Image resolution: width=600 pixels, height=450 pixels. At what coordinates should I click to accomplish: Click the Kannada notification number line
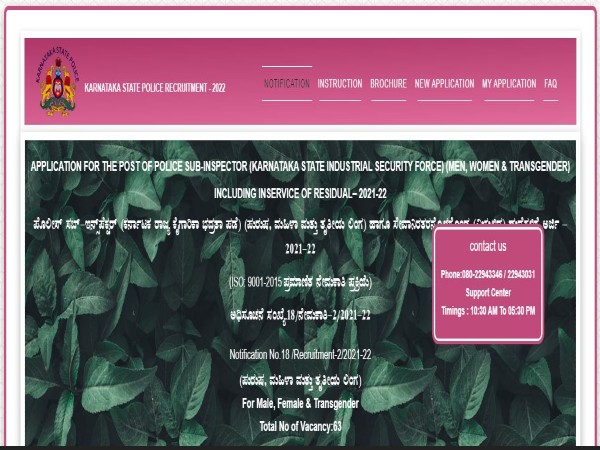click(300, 315)
